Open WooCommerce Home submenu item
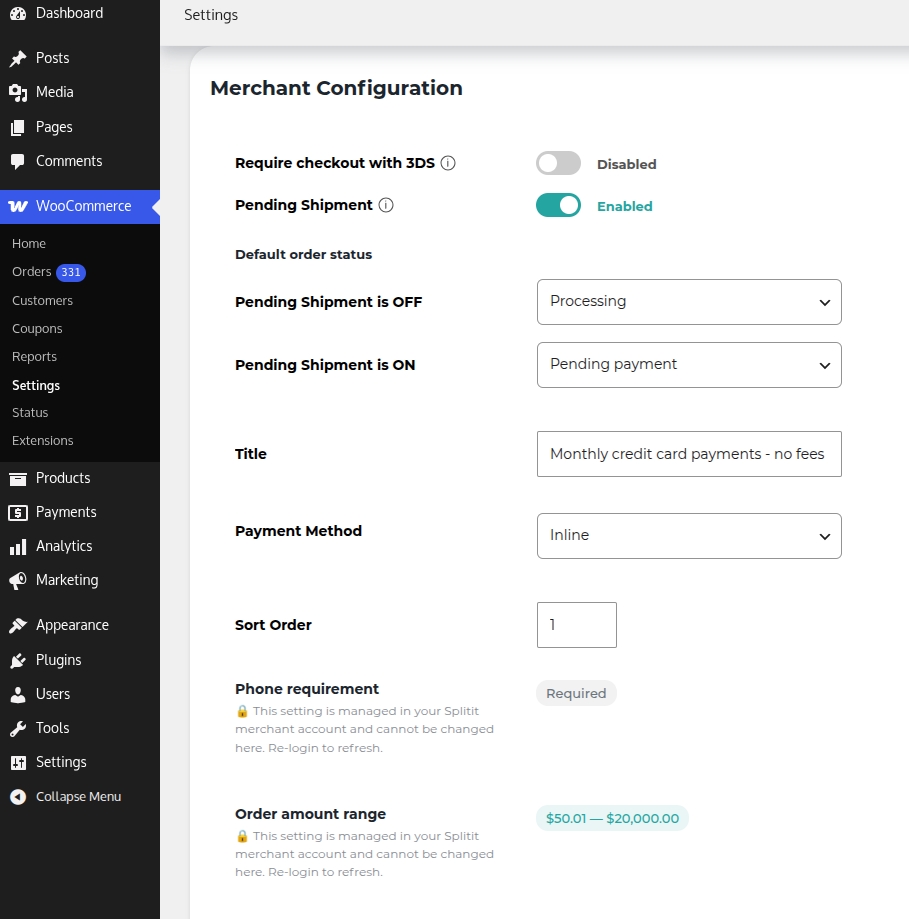The width and height of the screenshot is (909, 919). [x=29, y=243]
